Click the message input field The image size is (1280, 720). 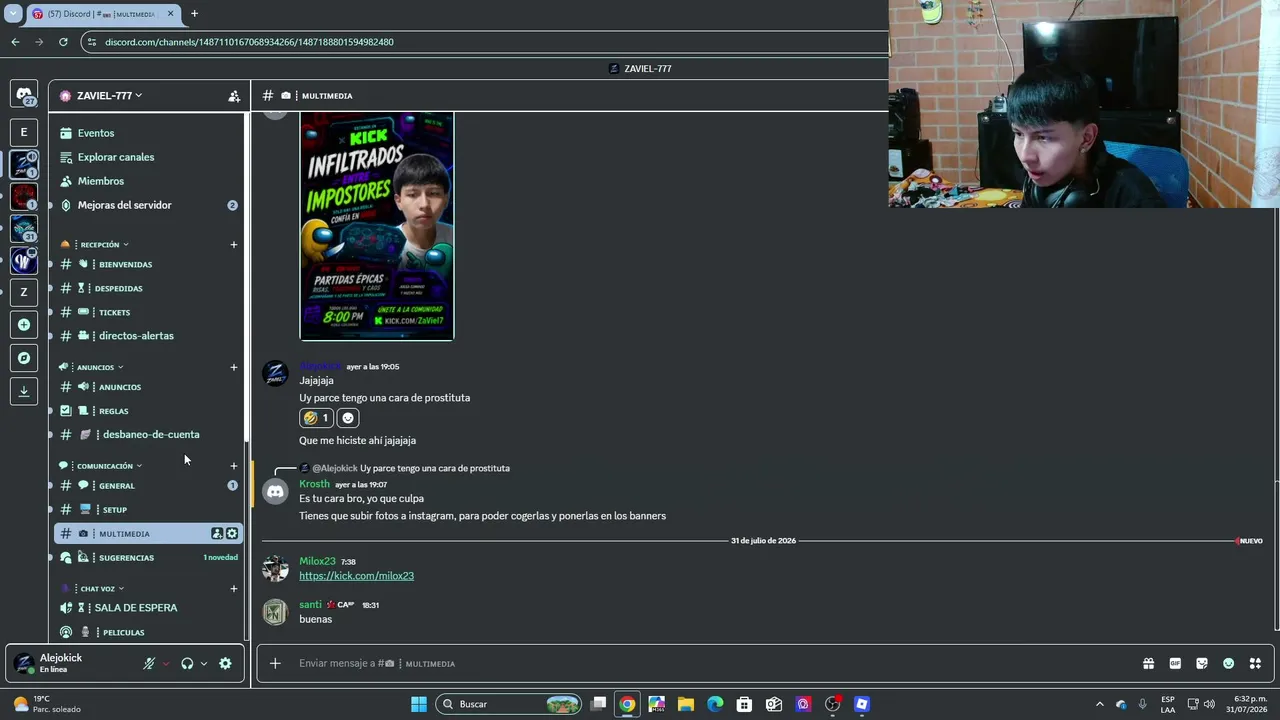tap(710, 663)
